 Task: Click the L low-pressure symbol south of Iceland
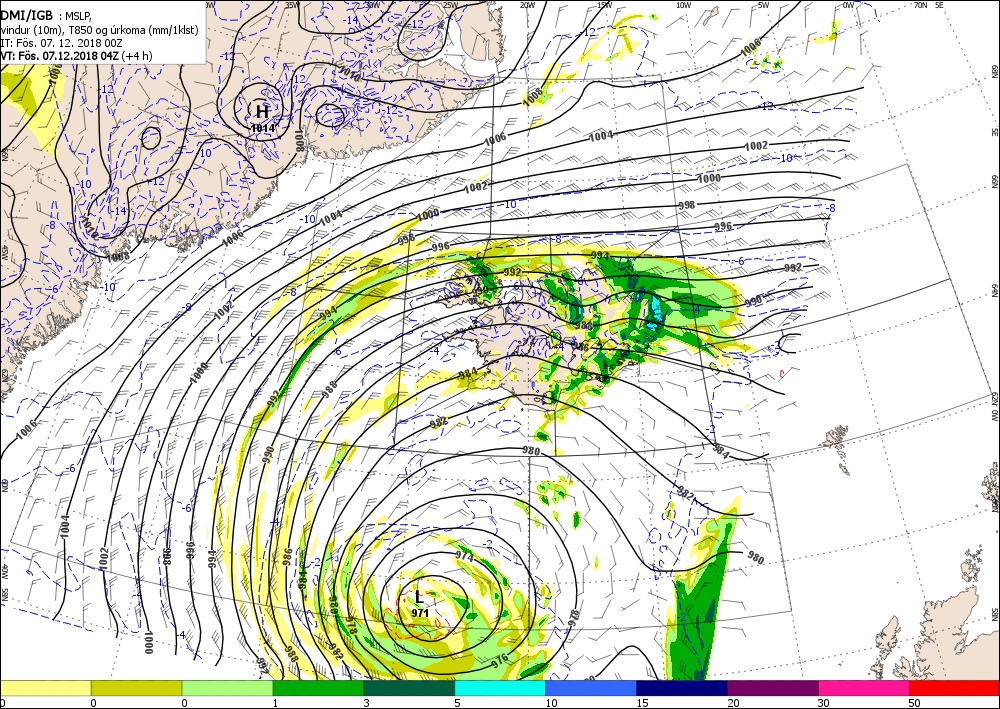coord(419,597)
